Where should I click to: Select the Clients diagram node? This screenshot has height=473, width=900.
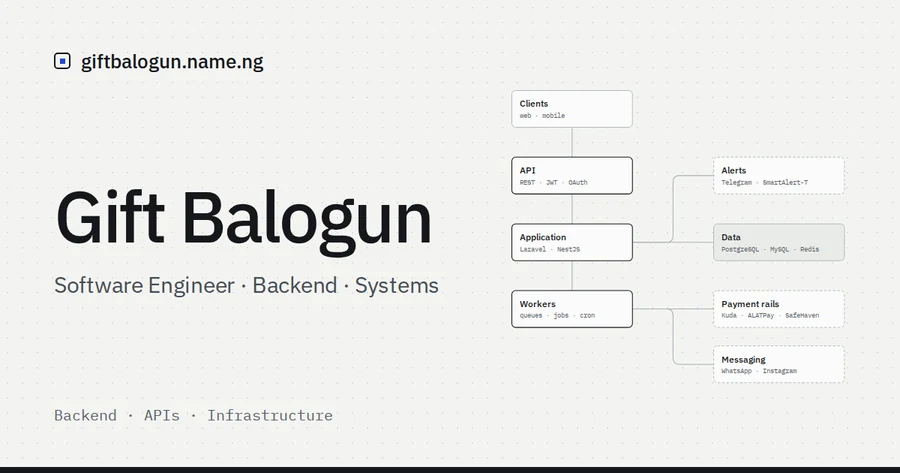[572, 109]
